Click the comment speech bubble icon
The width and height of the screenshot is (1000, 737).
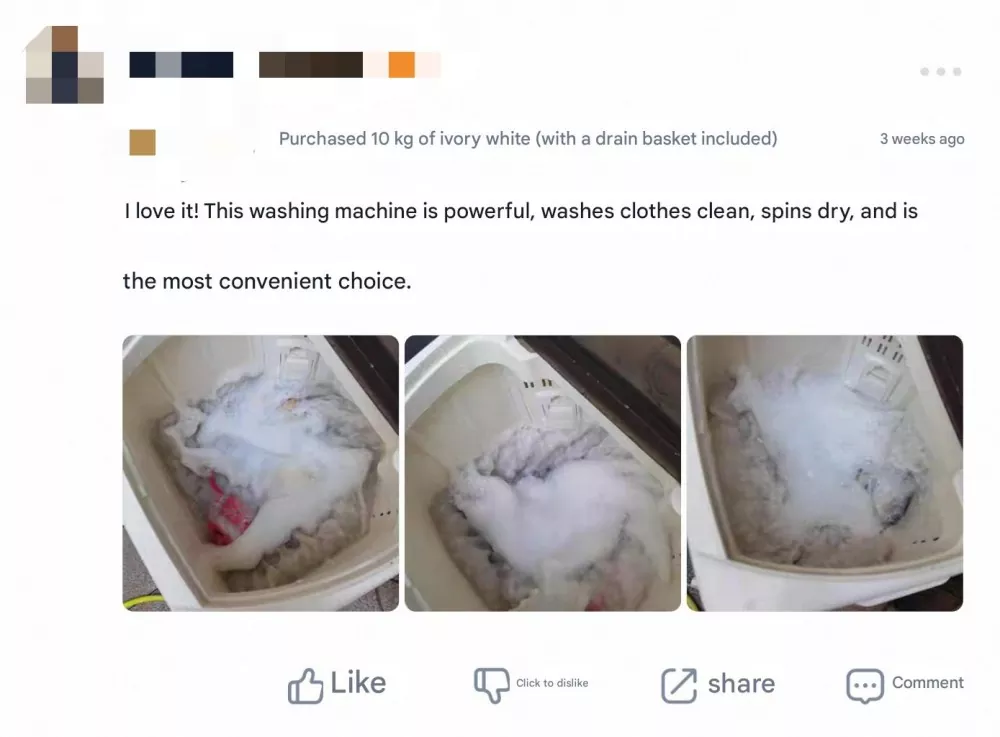click(x=865, y=685)
